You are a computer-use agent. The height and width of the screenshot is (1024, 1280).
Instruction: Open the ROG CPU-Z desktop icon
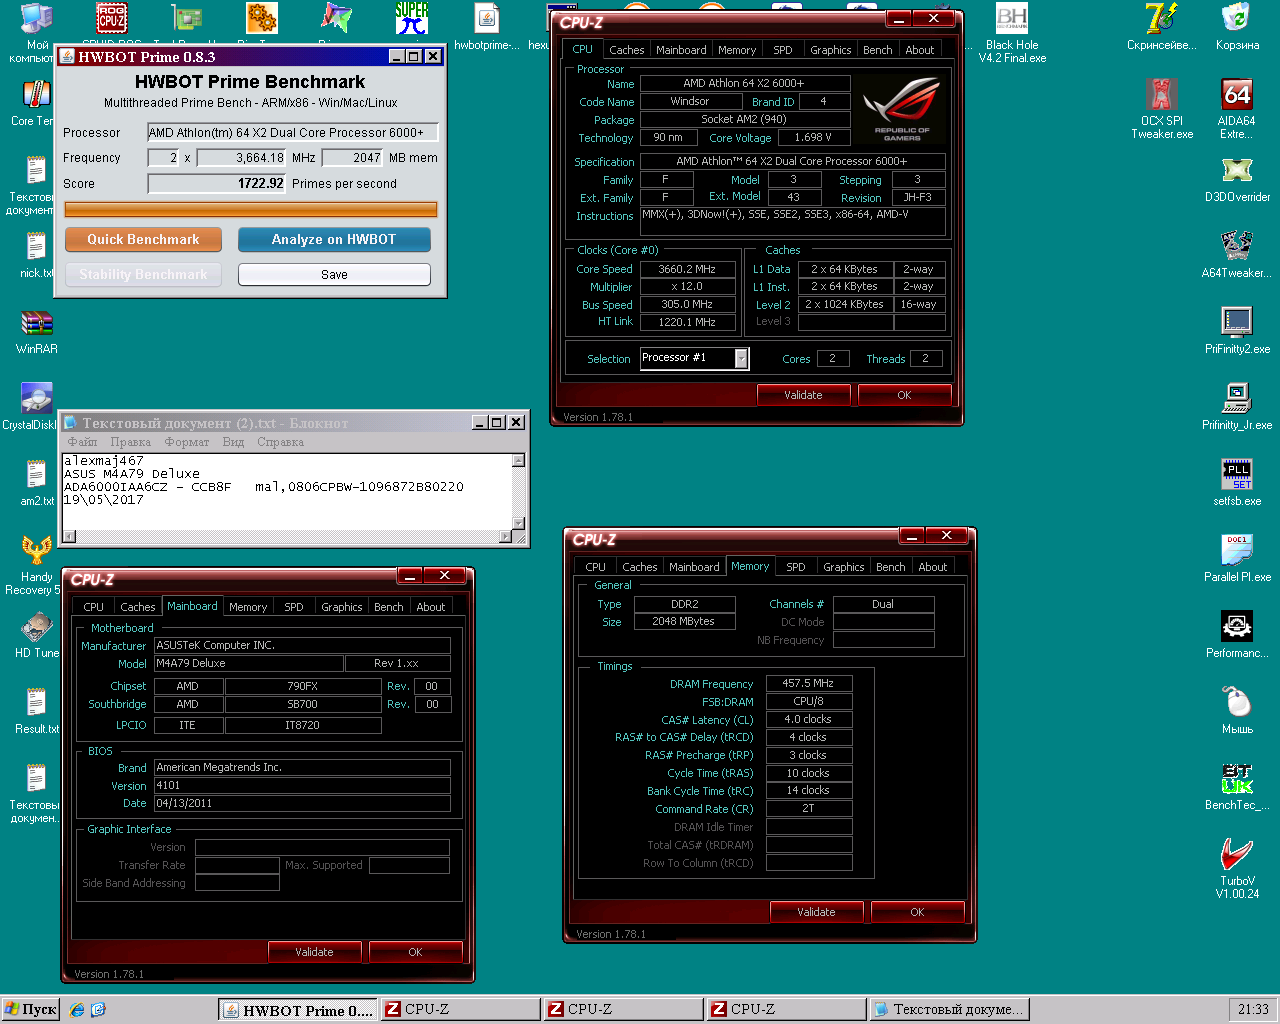[111, 18]
